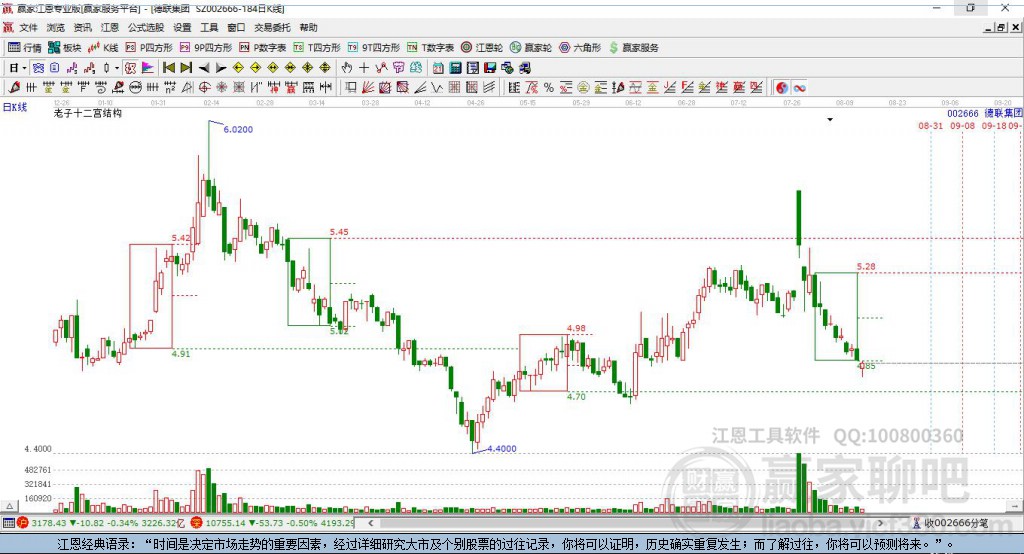This screenshot has height=554, width=1024.
Task: Click stock name 德联集团
Action: tap(1004, 114)
